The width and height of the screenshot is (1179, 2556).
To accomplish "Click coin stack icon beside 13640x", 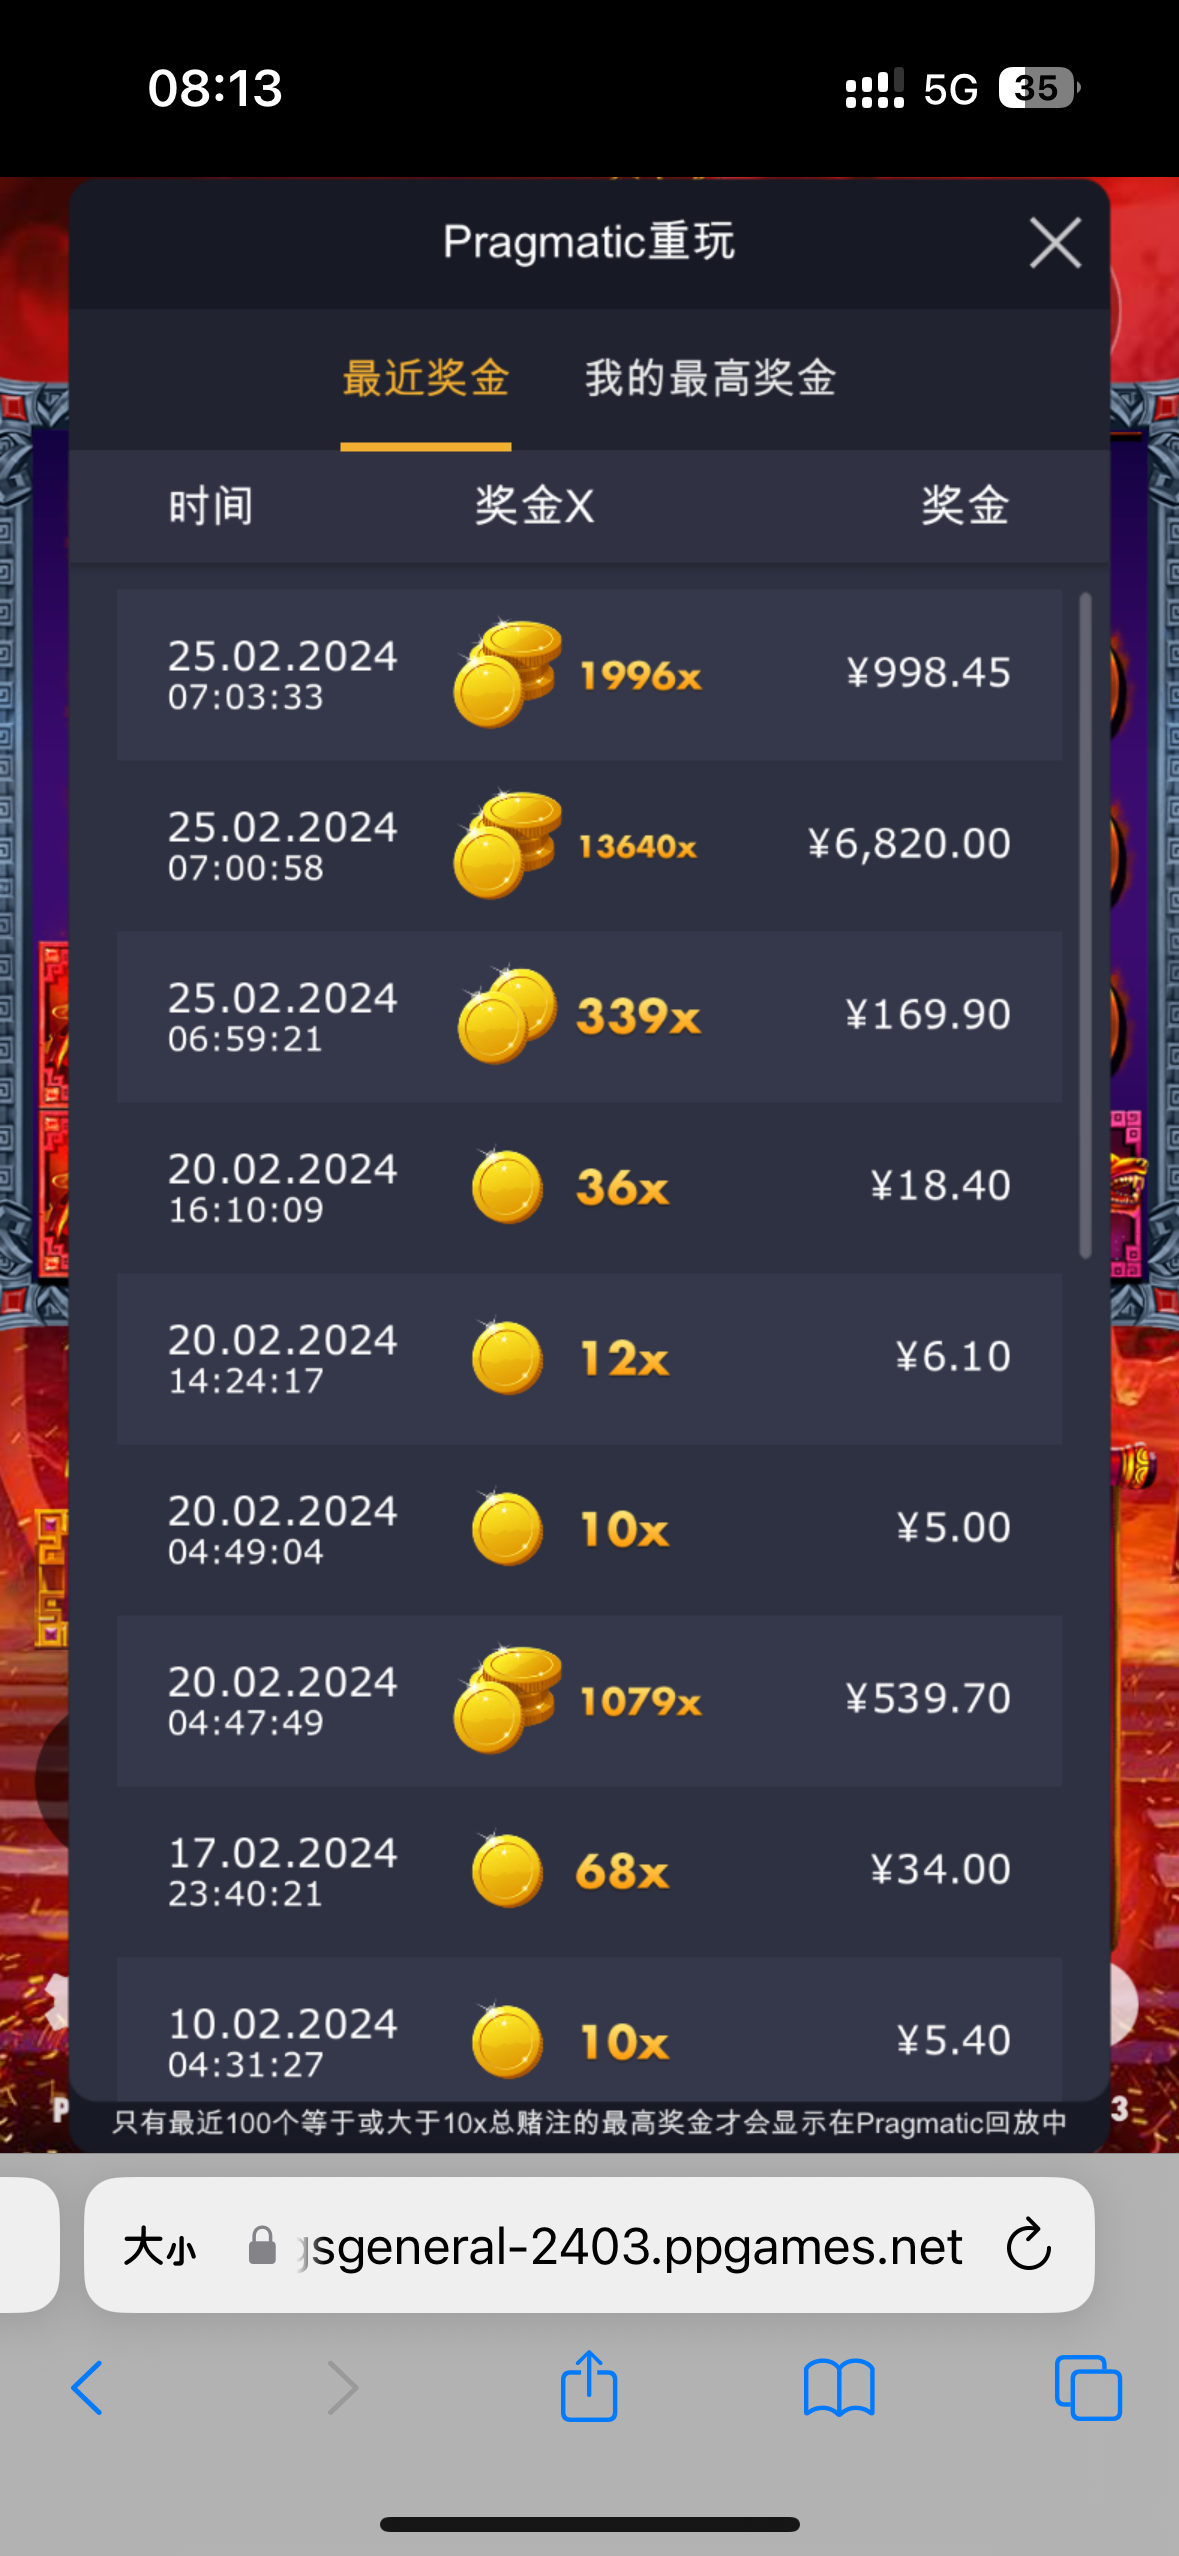I will pyautogui.click(x=507, y=846).
